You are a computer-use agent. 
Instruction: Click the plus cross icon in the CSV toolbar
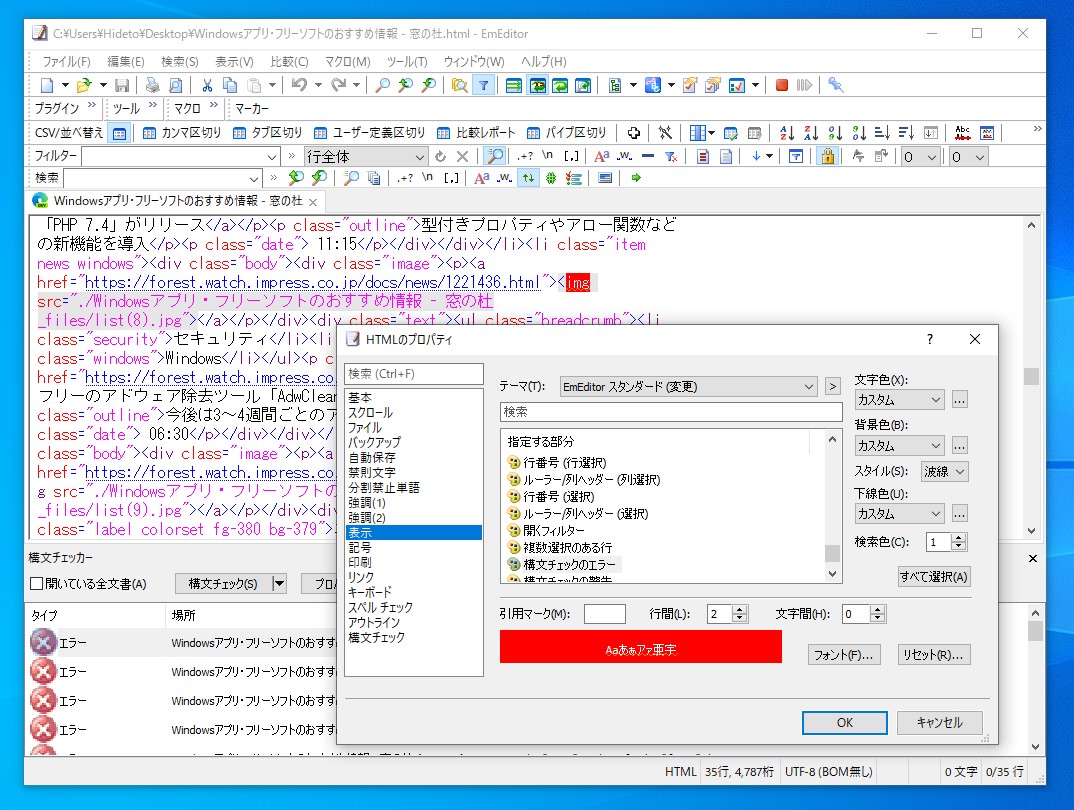click(634, 133)
